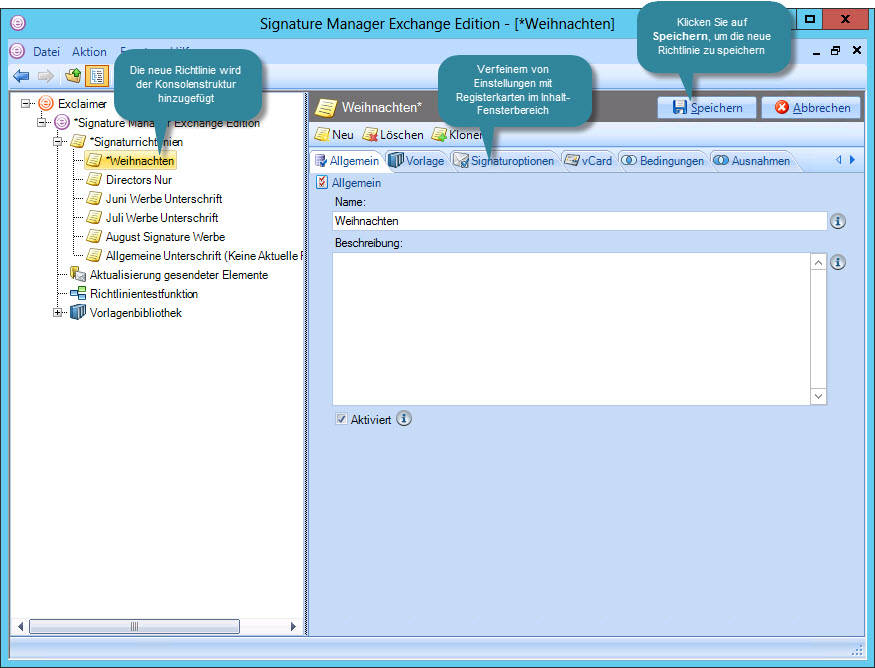Click info icon next to Name field
The height and width of the screenshot is (668, 875).
tap(838, 221)
